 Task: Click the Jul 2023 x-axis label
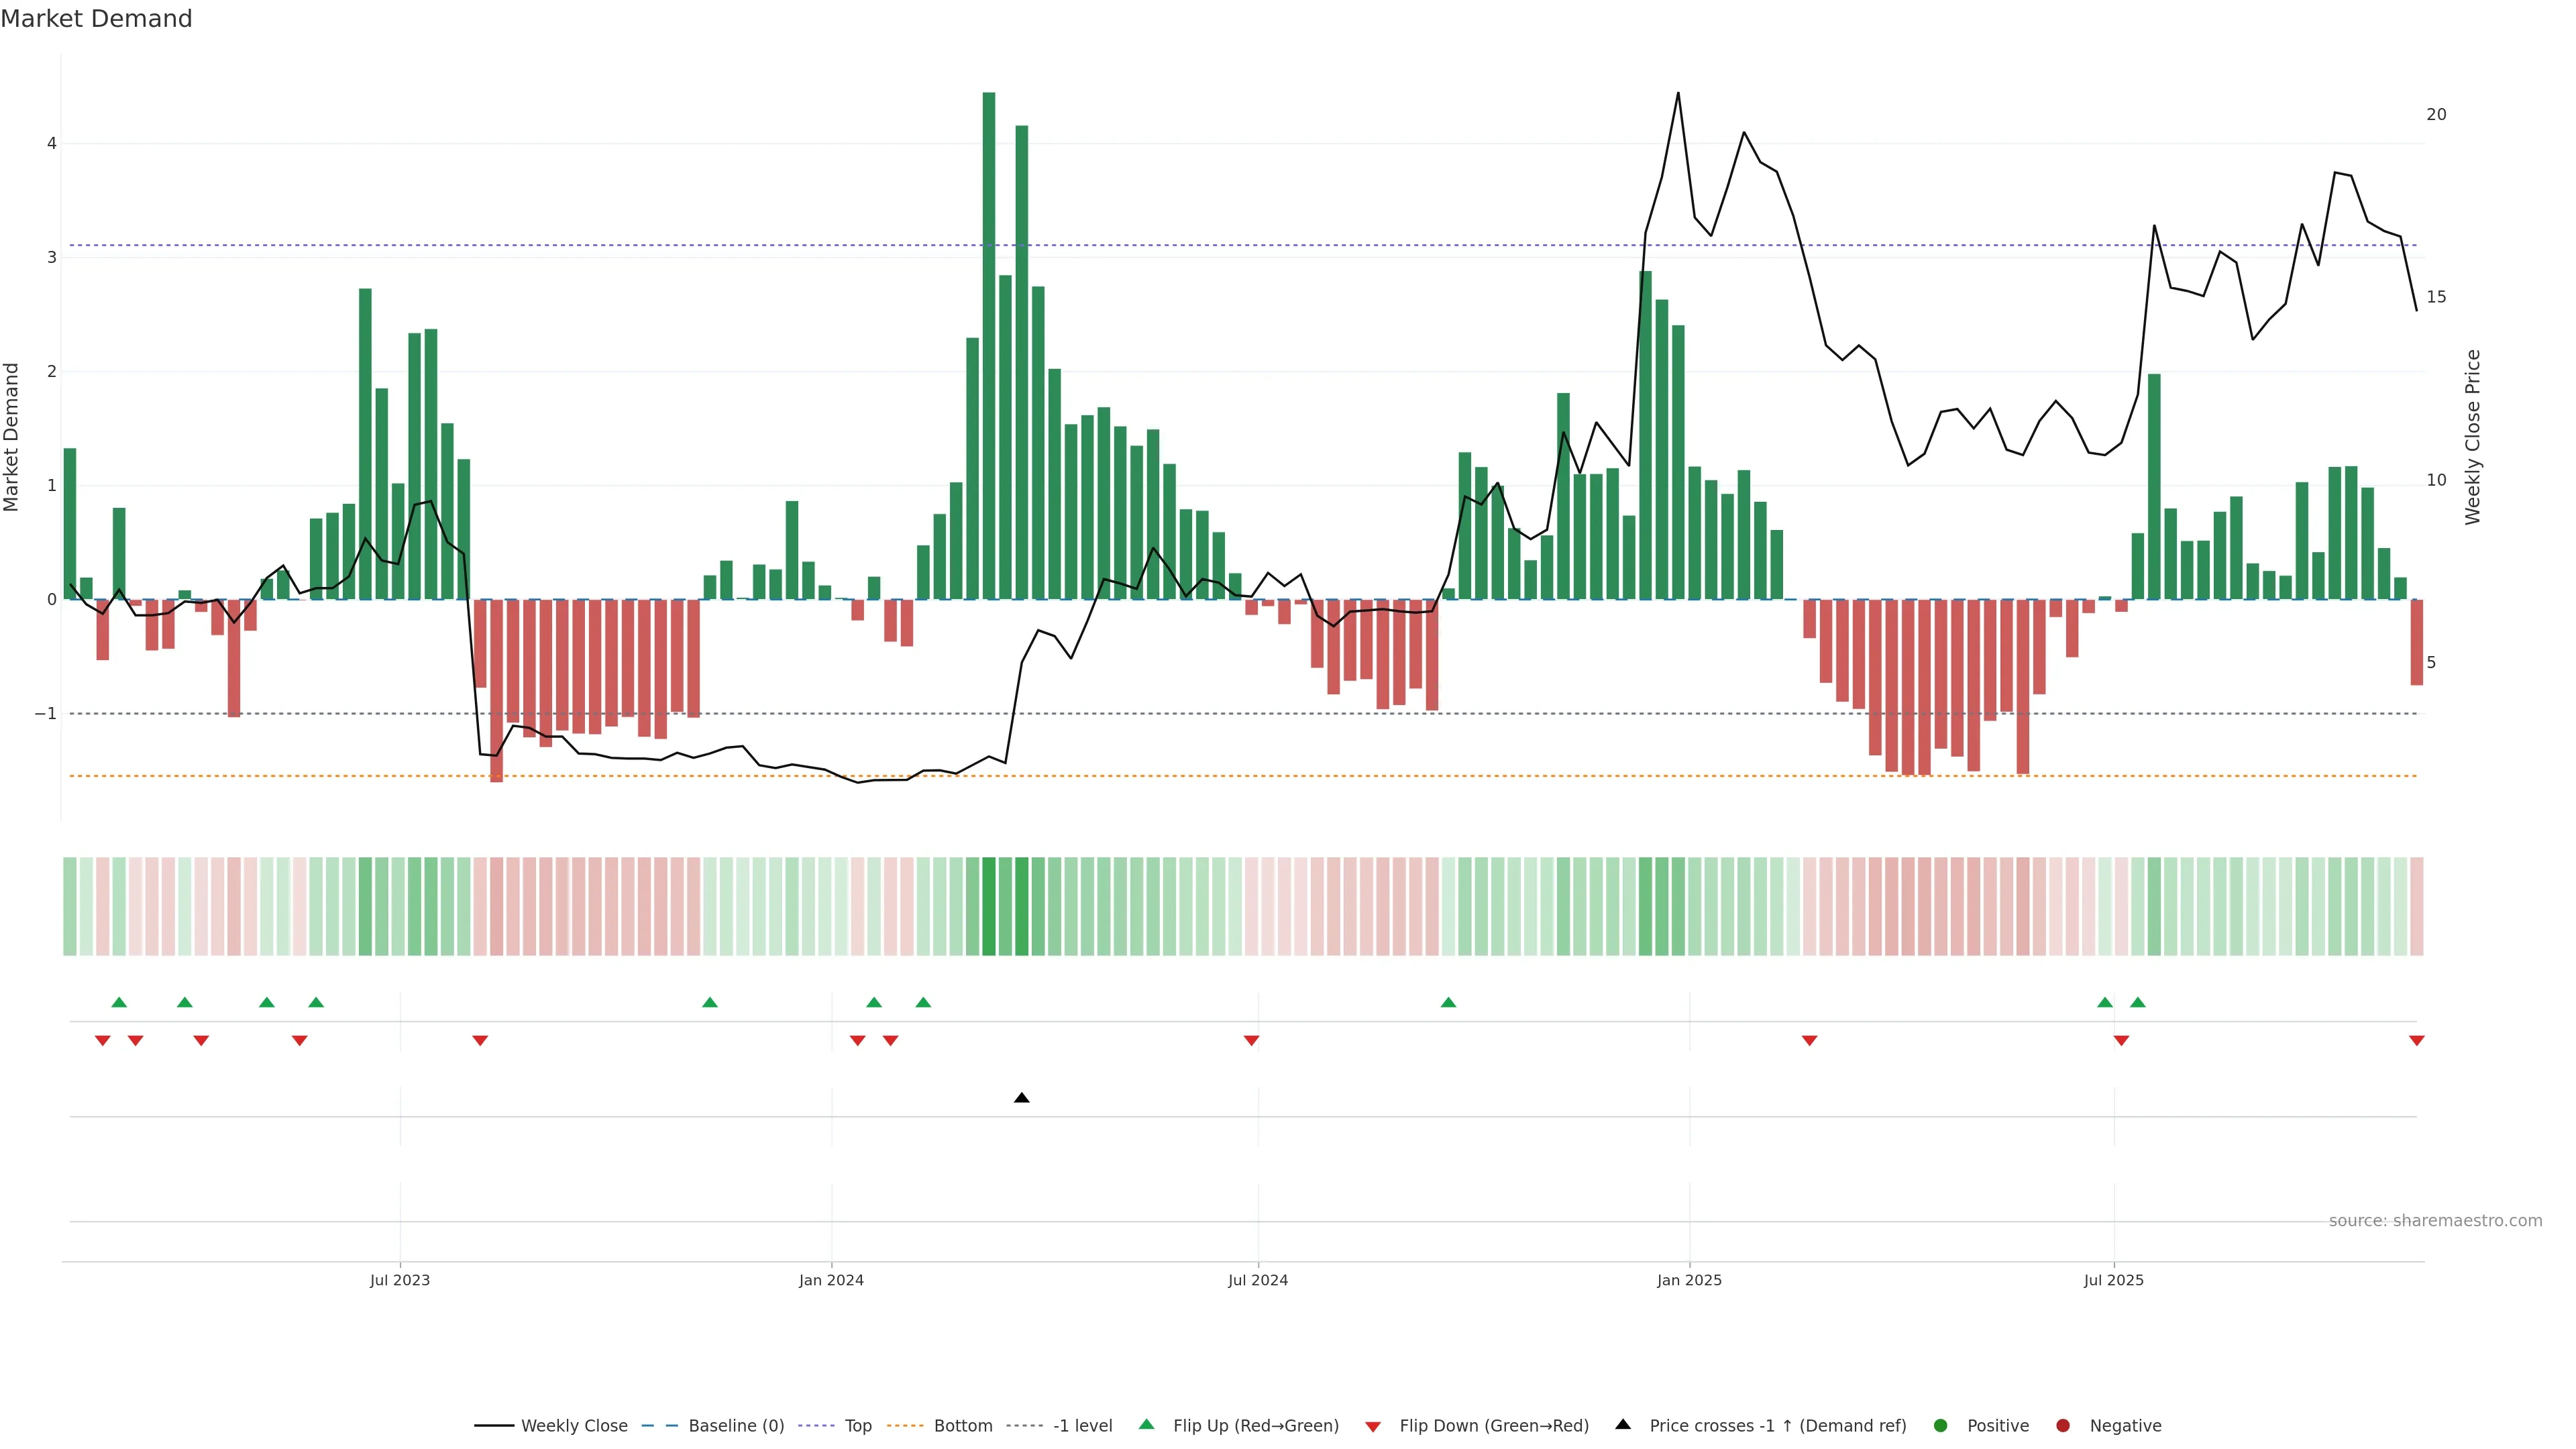point(399,1280)
